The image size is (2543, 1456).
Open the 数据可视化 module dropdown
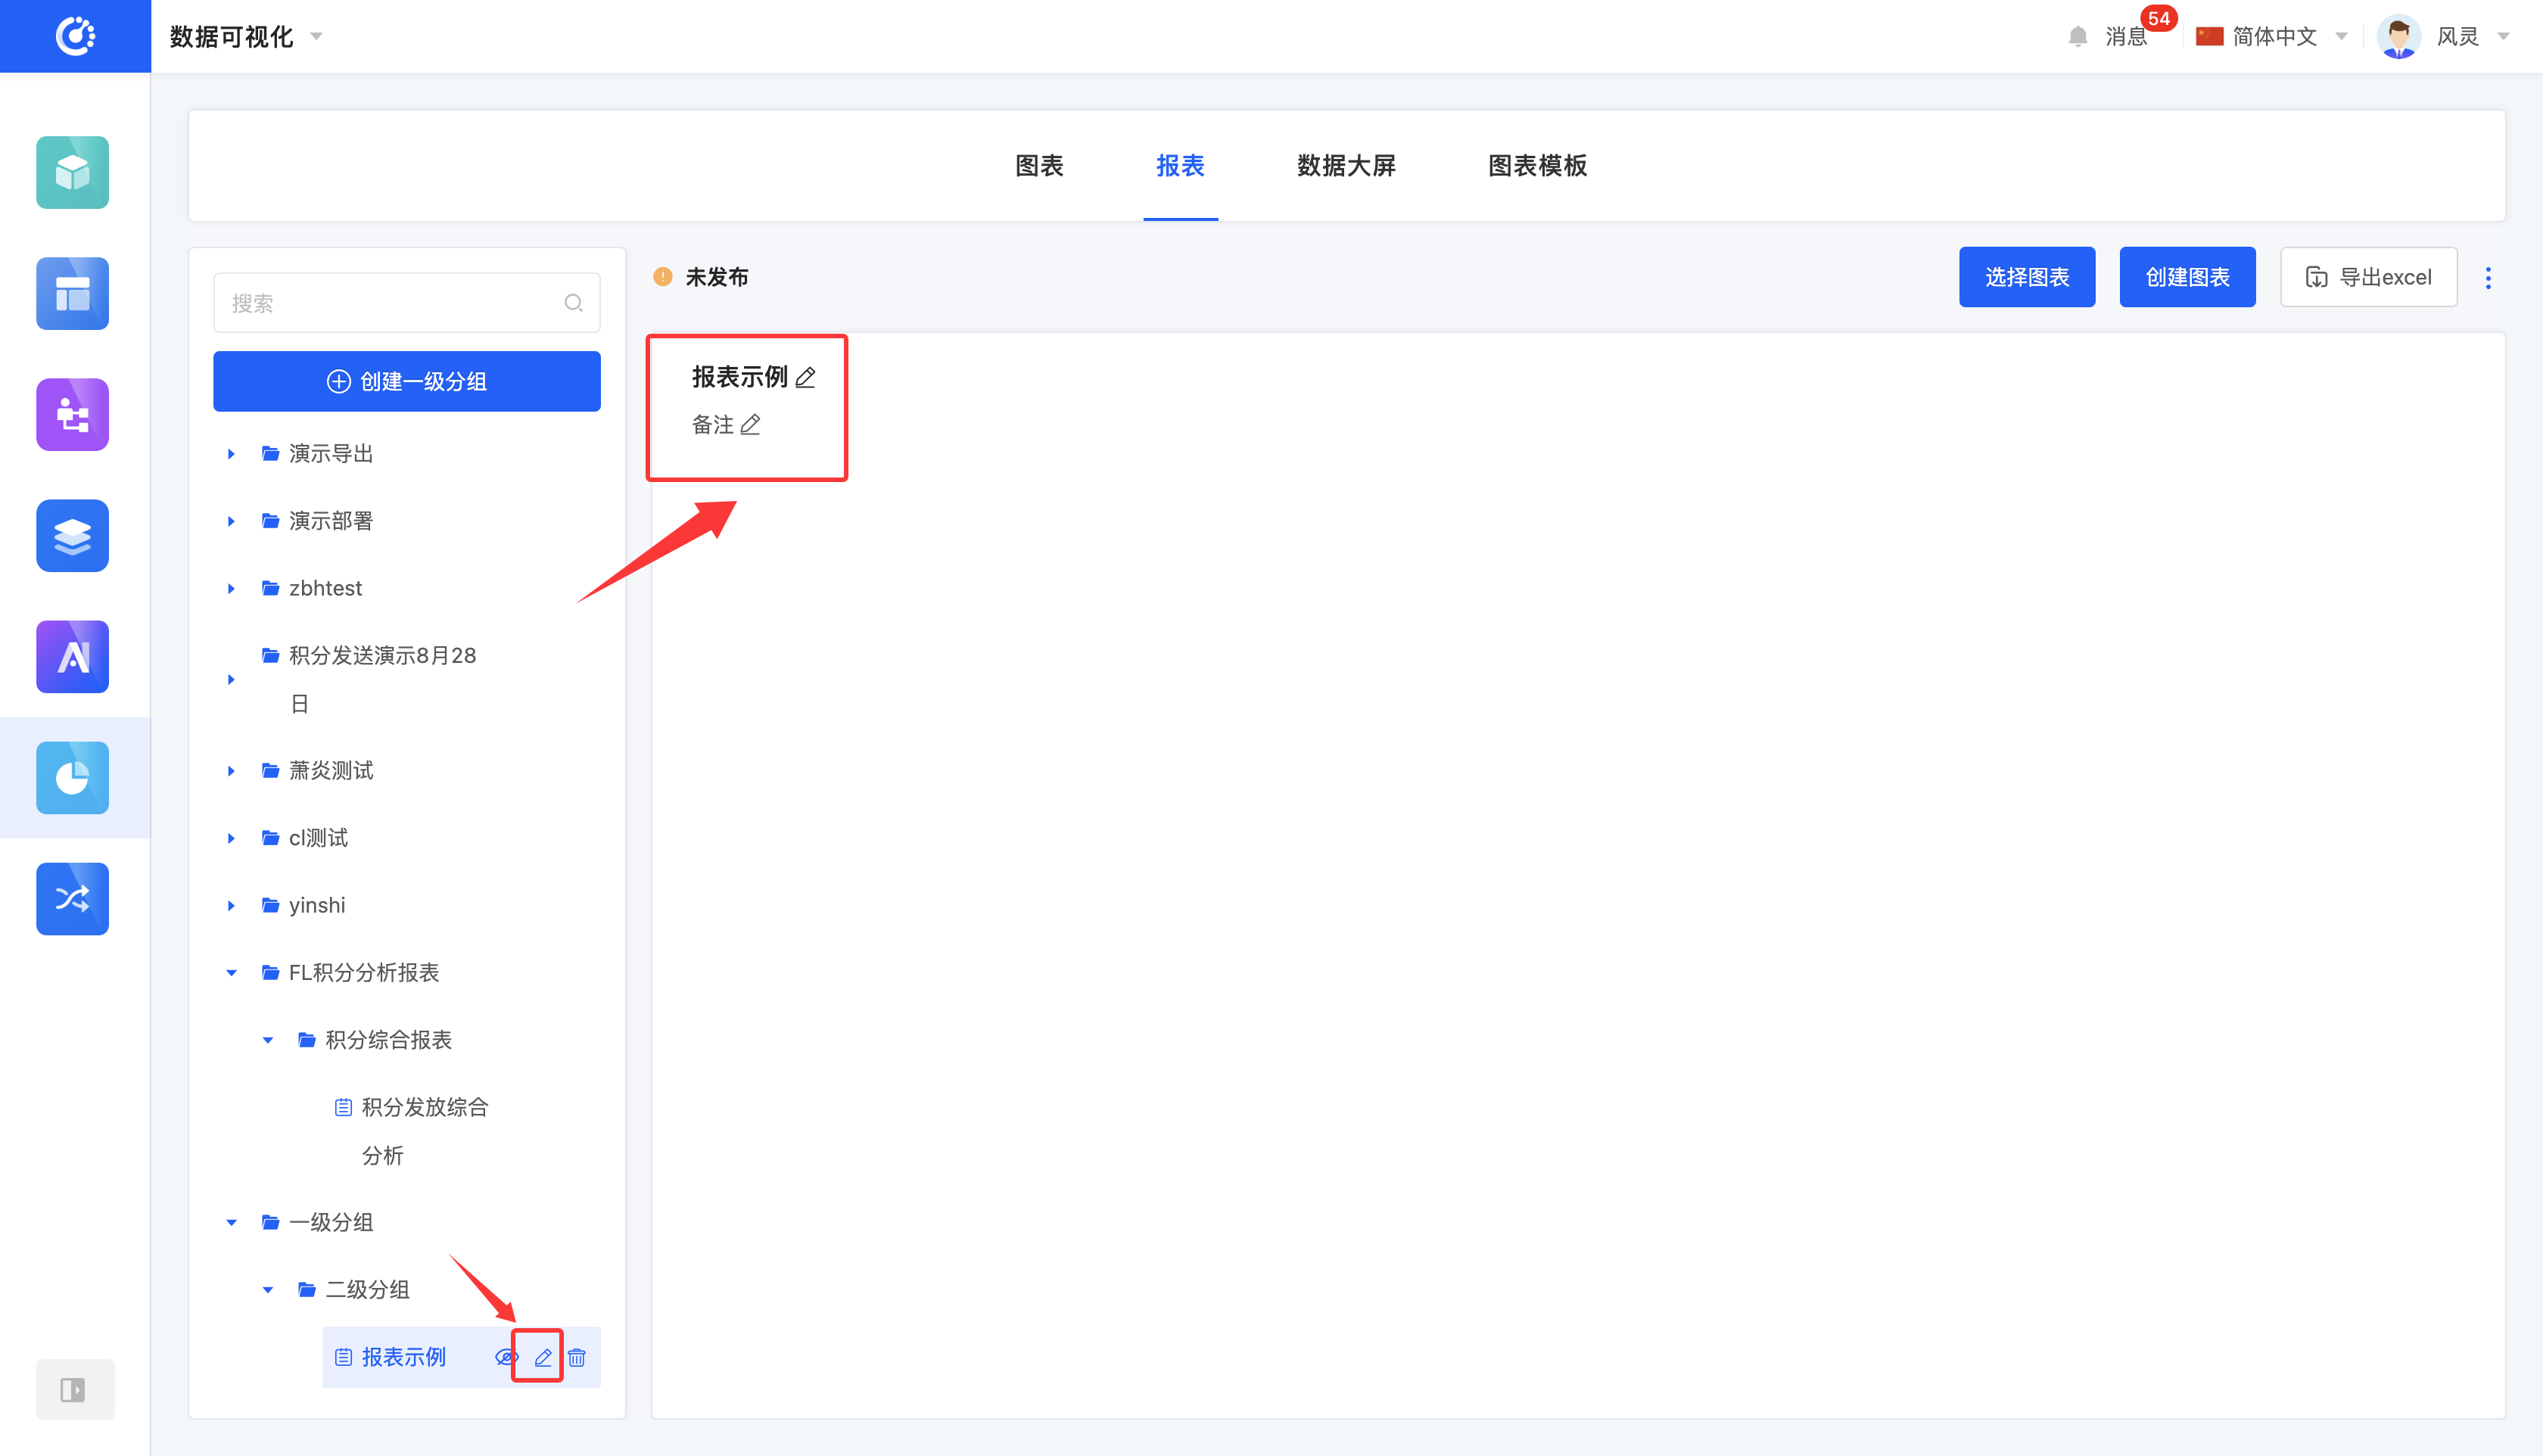point(246,36)
